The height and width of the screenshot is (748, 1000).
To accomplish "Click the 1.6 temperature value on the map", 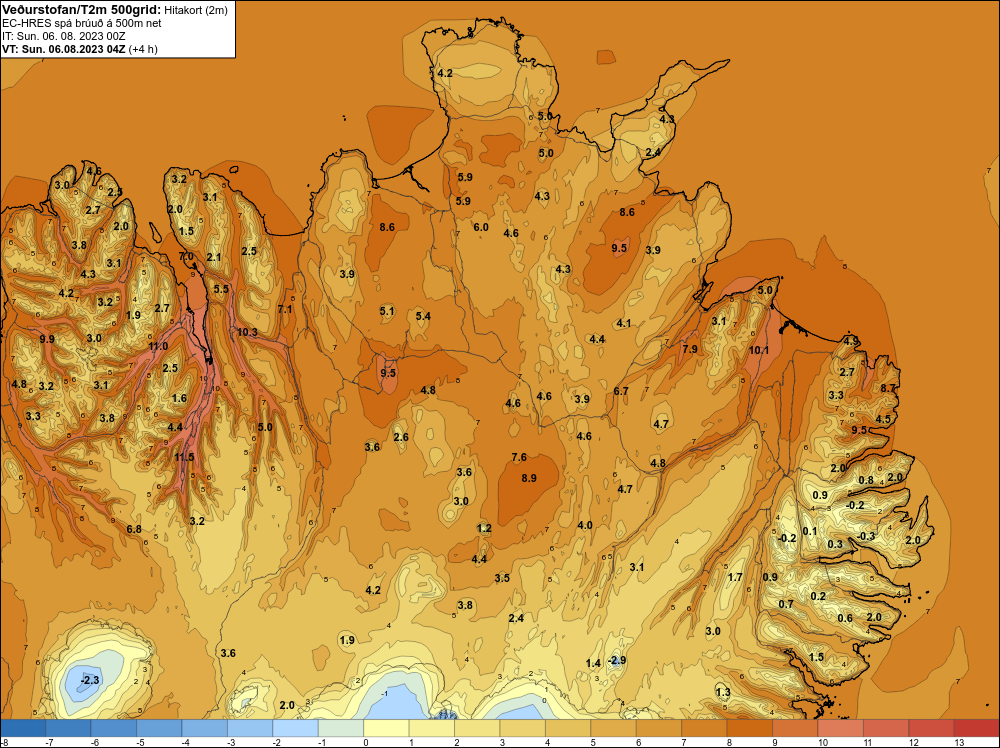I will pyautogui.click(x=179, y=398).
